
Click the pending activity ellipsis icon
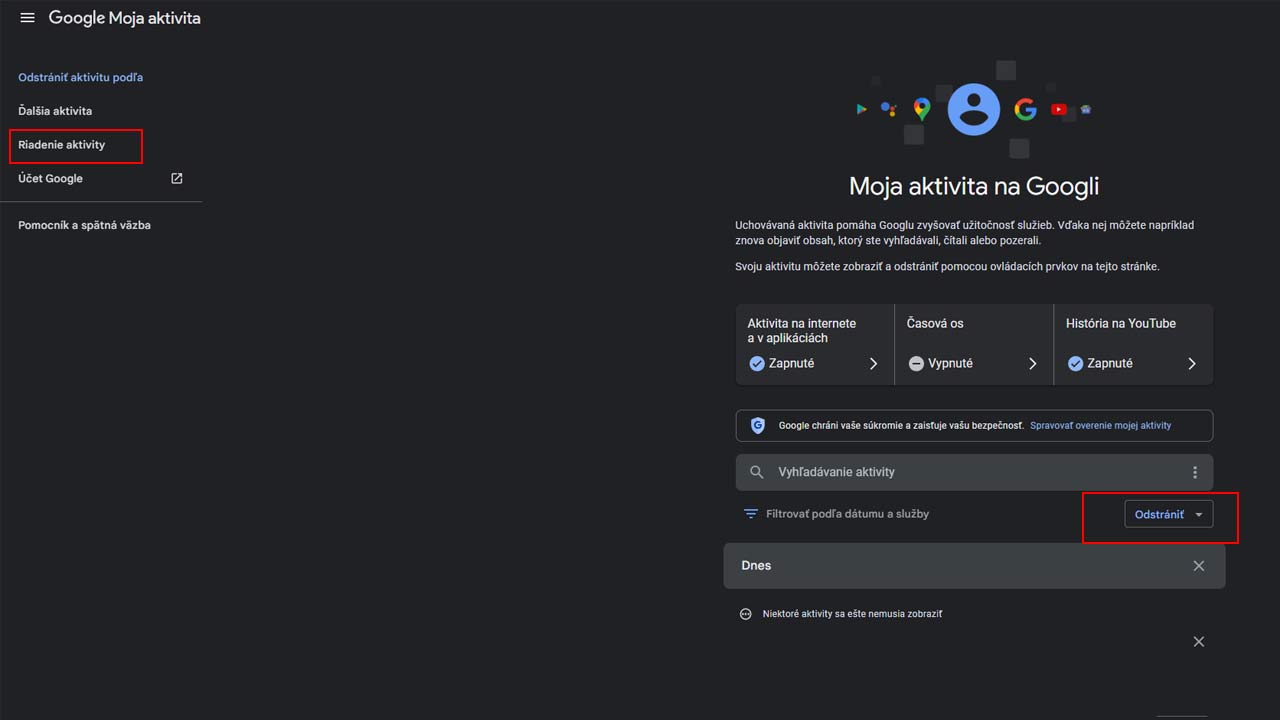(745, 614)
